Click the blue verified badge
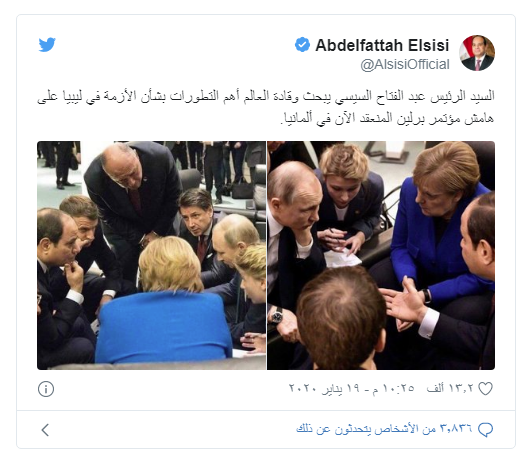The height and width of the screenshot is (450, 525). pyautogui.click(x=302, y=45)
